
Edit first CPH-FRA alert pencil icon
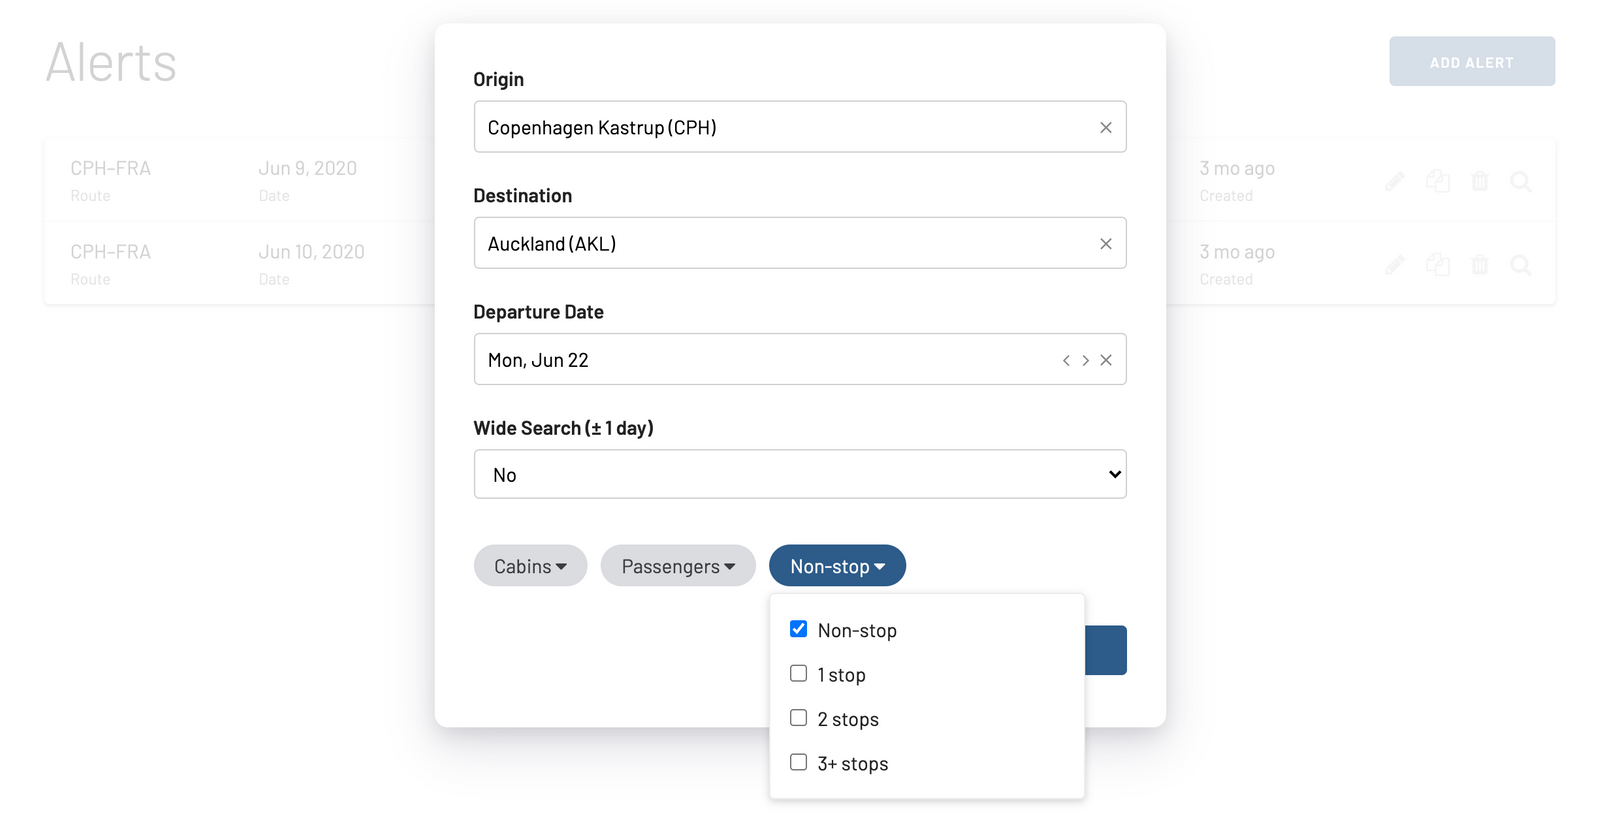(x=1395, y=181)
